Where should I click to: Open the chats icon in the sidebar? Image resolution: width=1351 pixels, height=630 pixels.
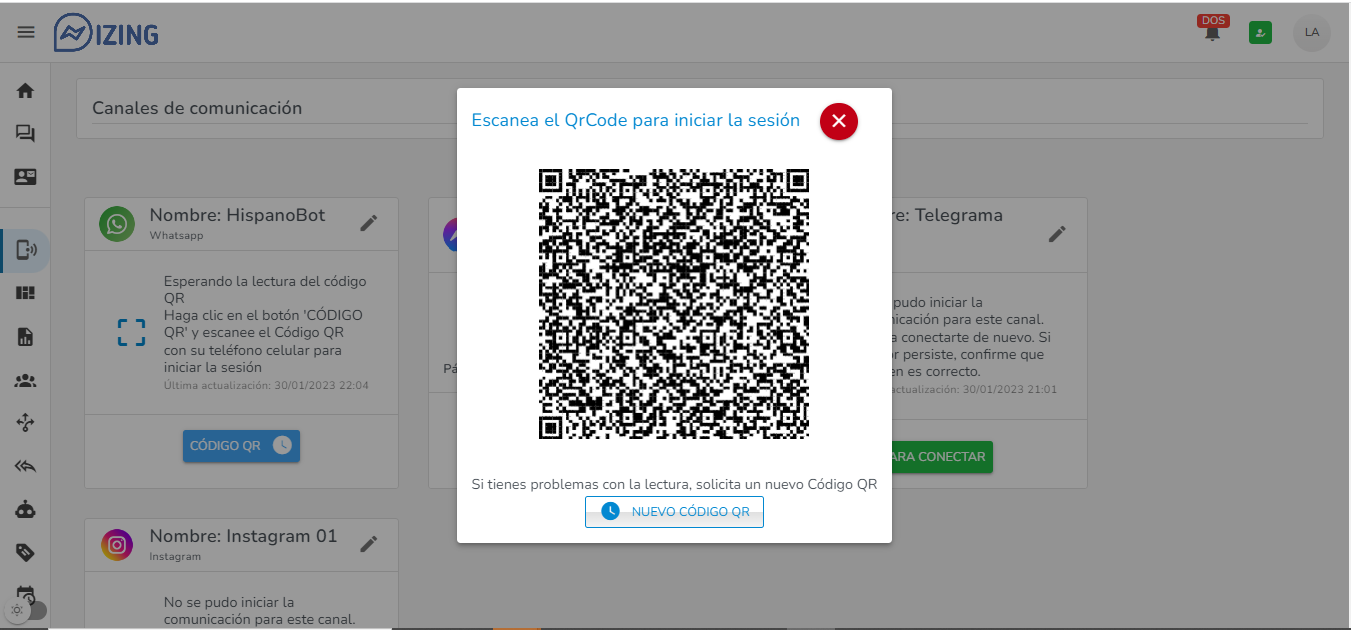(25, 133)
